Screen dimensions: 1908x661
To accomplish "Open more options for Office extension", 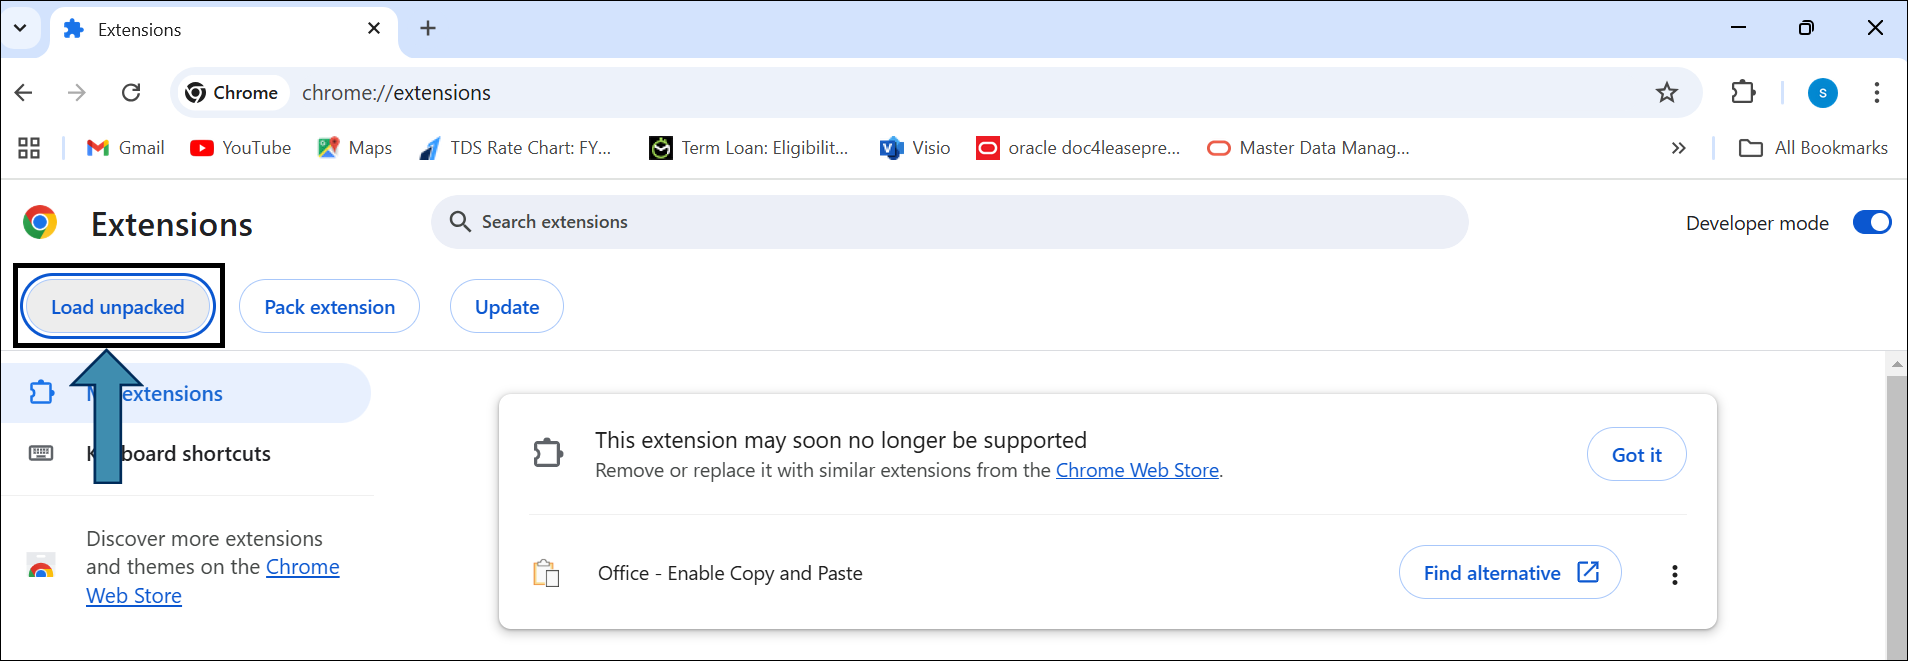I will click(1674, 574).
